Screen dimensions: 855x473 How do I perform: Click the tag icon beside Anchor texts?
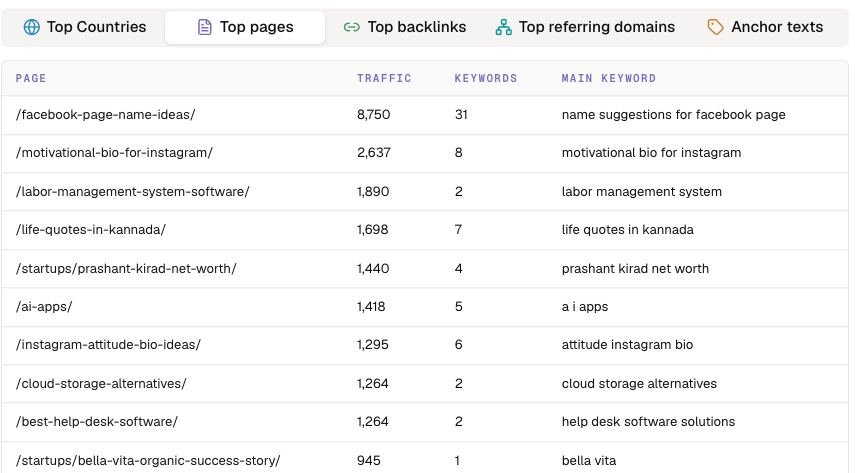click(x=715, y=27)
